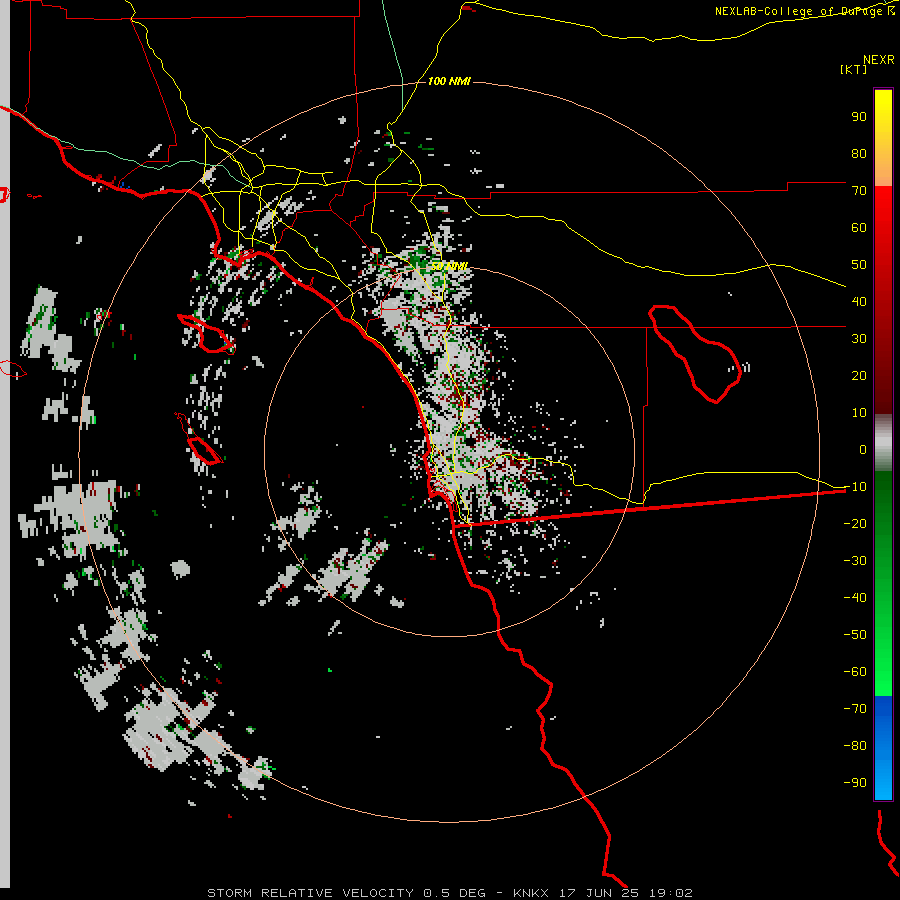Select the 30 knot scale label
This screenshot has height=900, width=900.
pos(859,339)
